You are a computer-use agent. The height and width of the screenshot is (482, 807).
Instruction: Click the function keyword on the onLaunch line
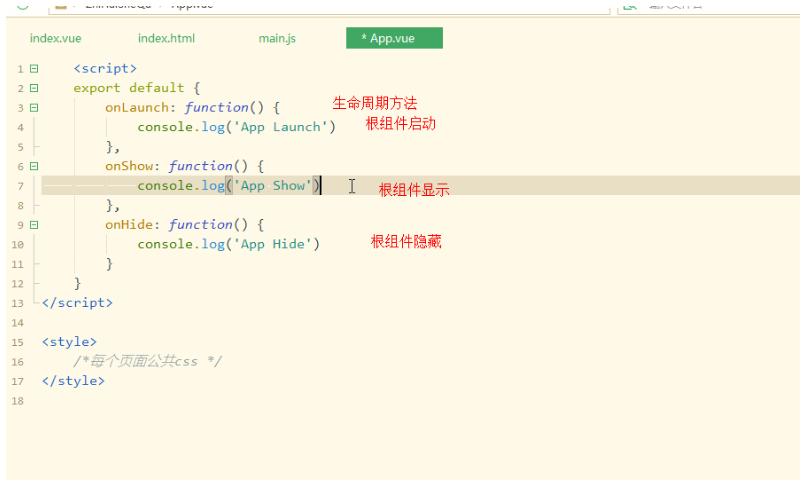(216, 108)
